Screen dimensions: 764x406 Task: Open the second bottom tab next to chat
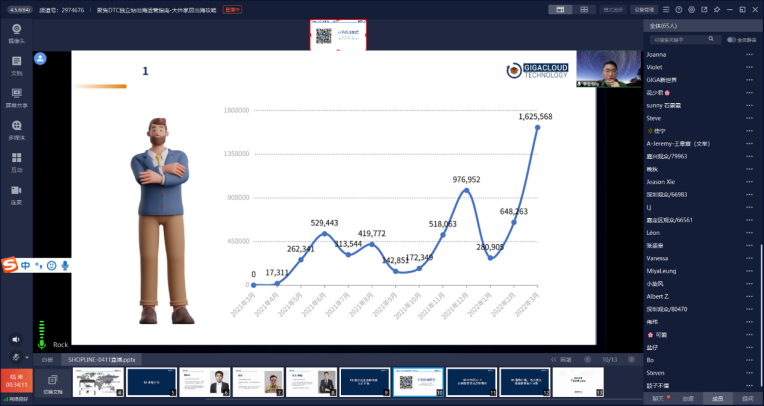click(688, 399)
